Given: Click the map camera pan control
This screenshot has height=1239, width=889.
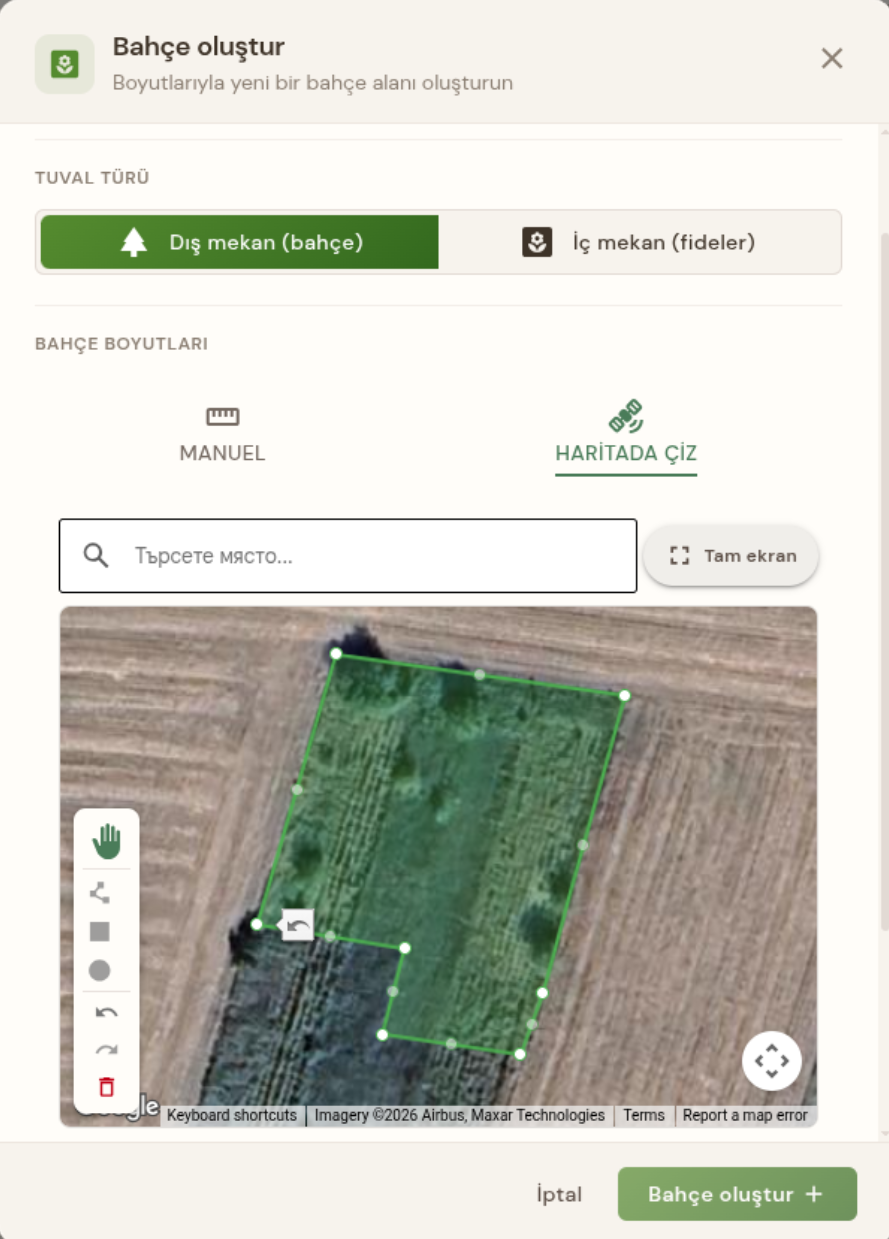Looking at the screenshot, I should tap(772, 1060).
